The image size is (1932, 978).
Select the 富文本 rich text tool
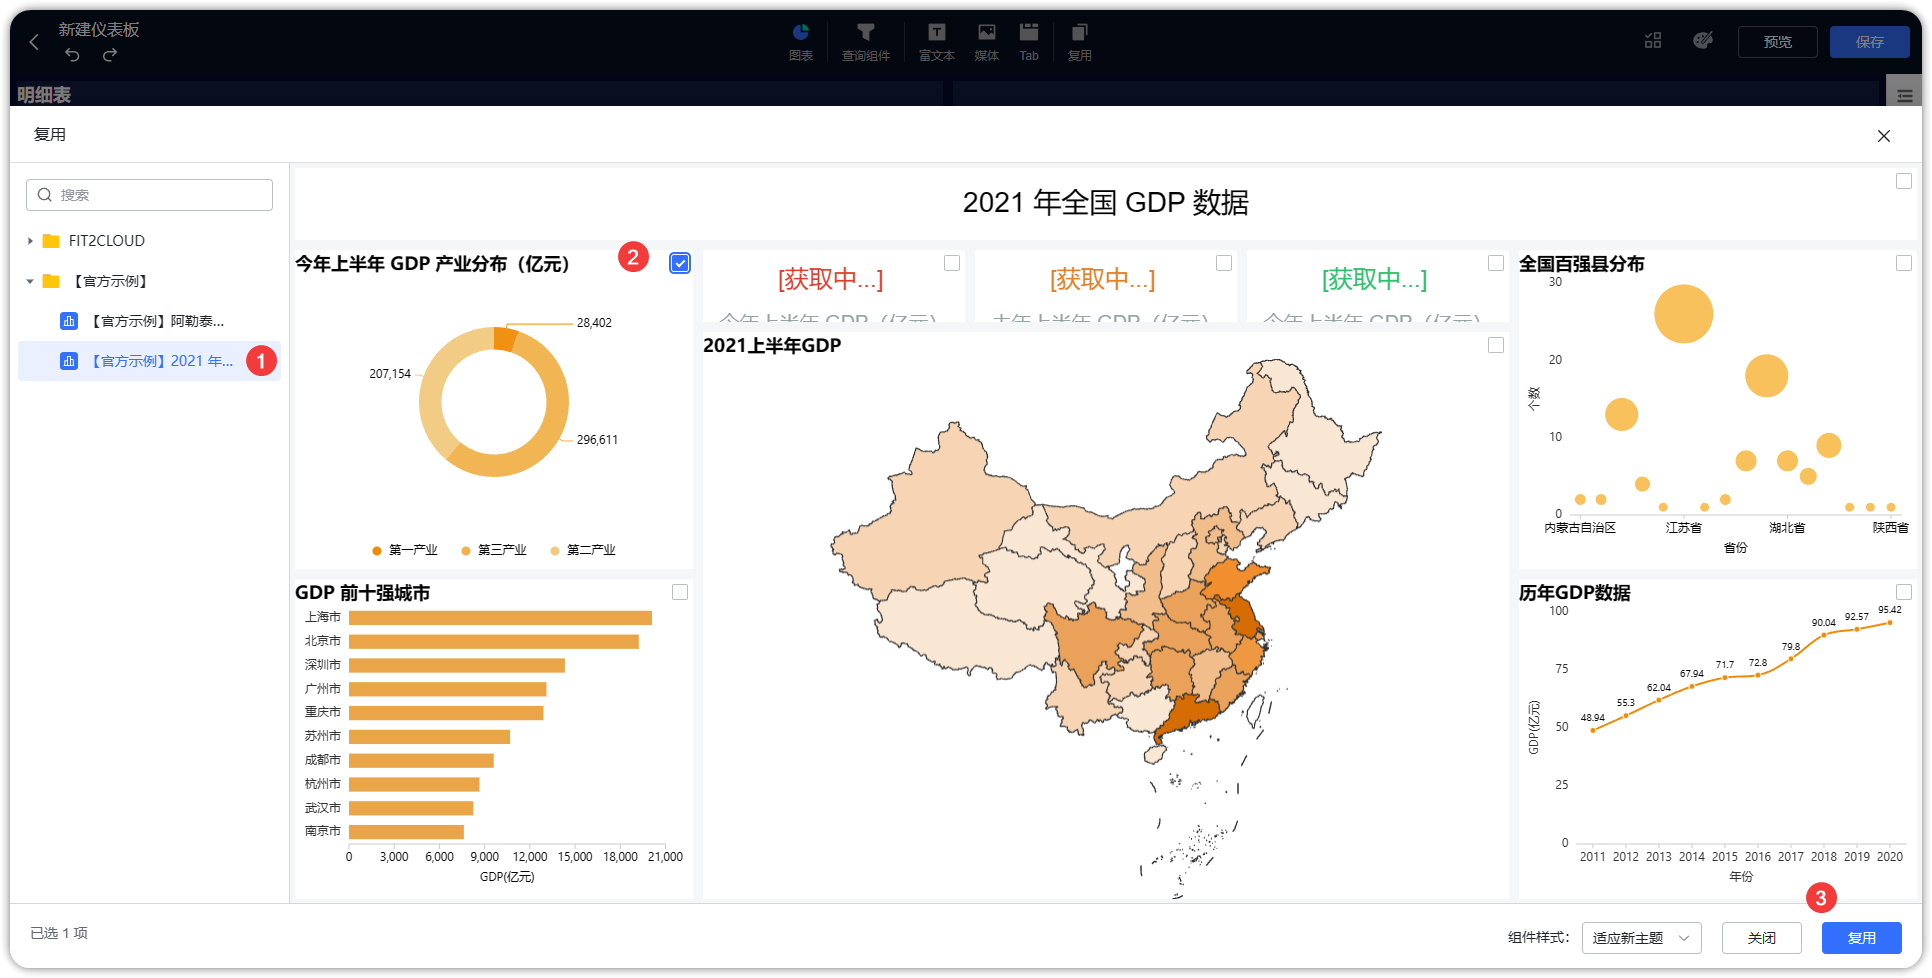(x=937, y=42)
